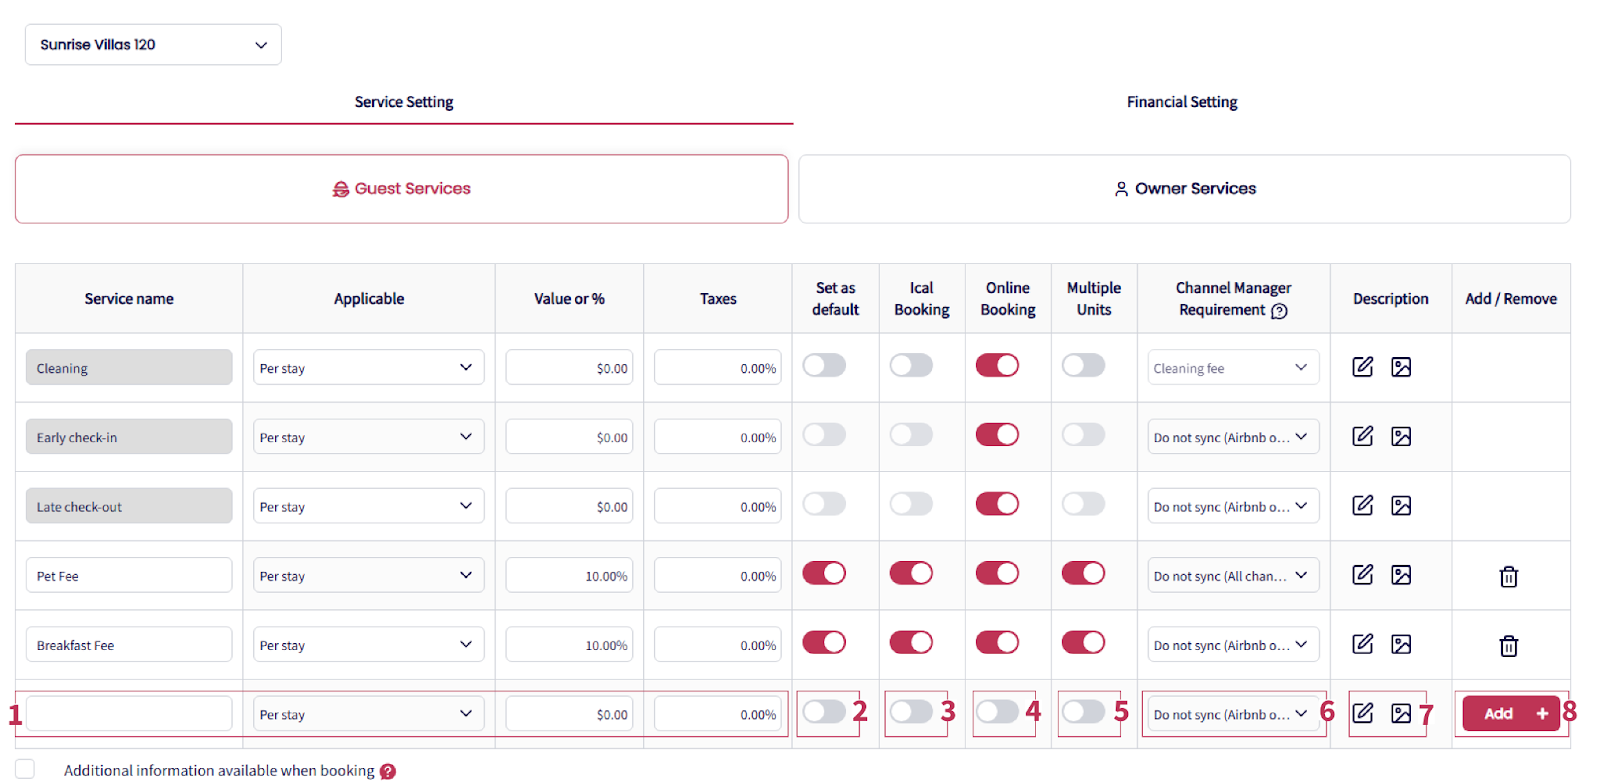Delete the Pet Fee service
This screenshot has width=1600, height=782.
tap(1508, 577)
